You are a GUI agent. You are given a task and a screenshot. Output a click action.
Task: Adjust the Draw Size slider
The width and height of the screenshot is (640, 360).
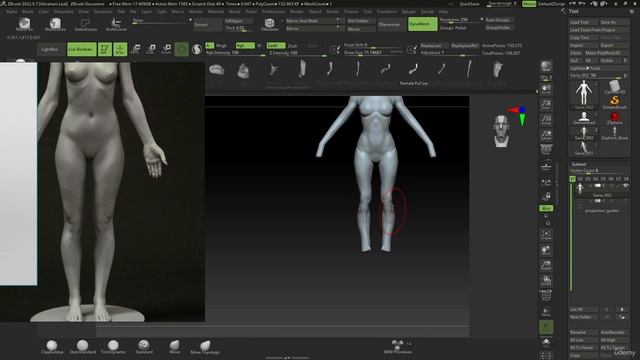click(x=373, y=53)
